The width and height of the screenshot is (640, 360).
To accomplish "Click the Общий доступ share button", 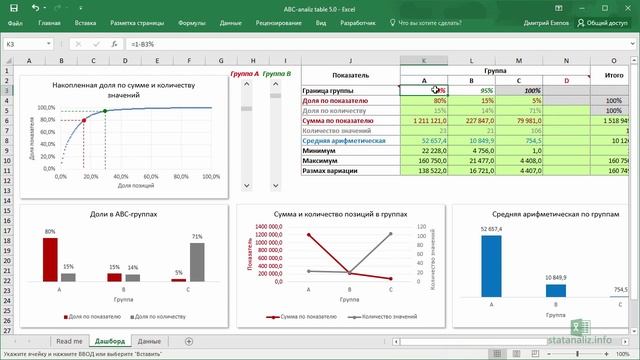I will 602,23.
